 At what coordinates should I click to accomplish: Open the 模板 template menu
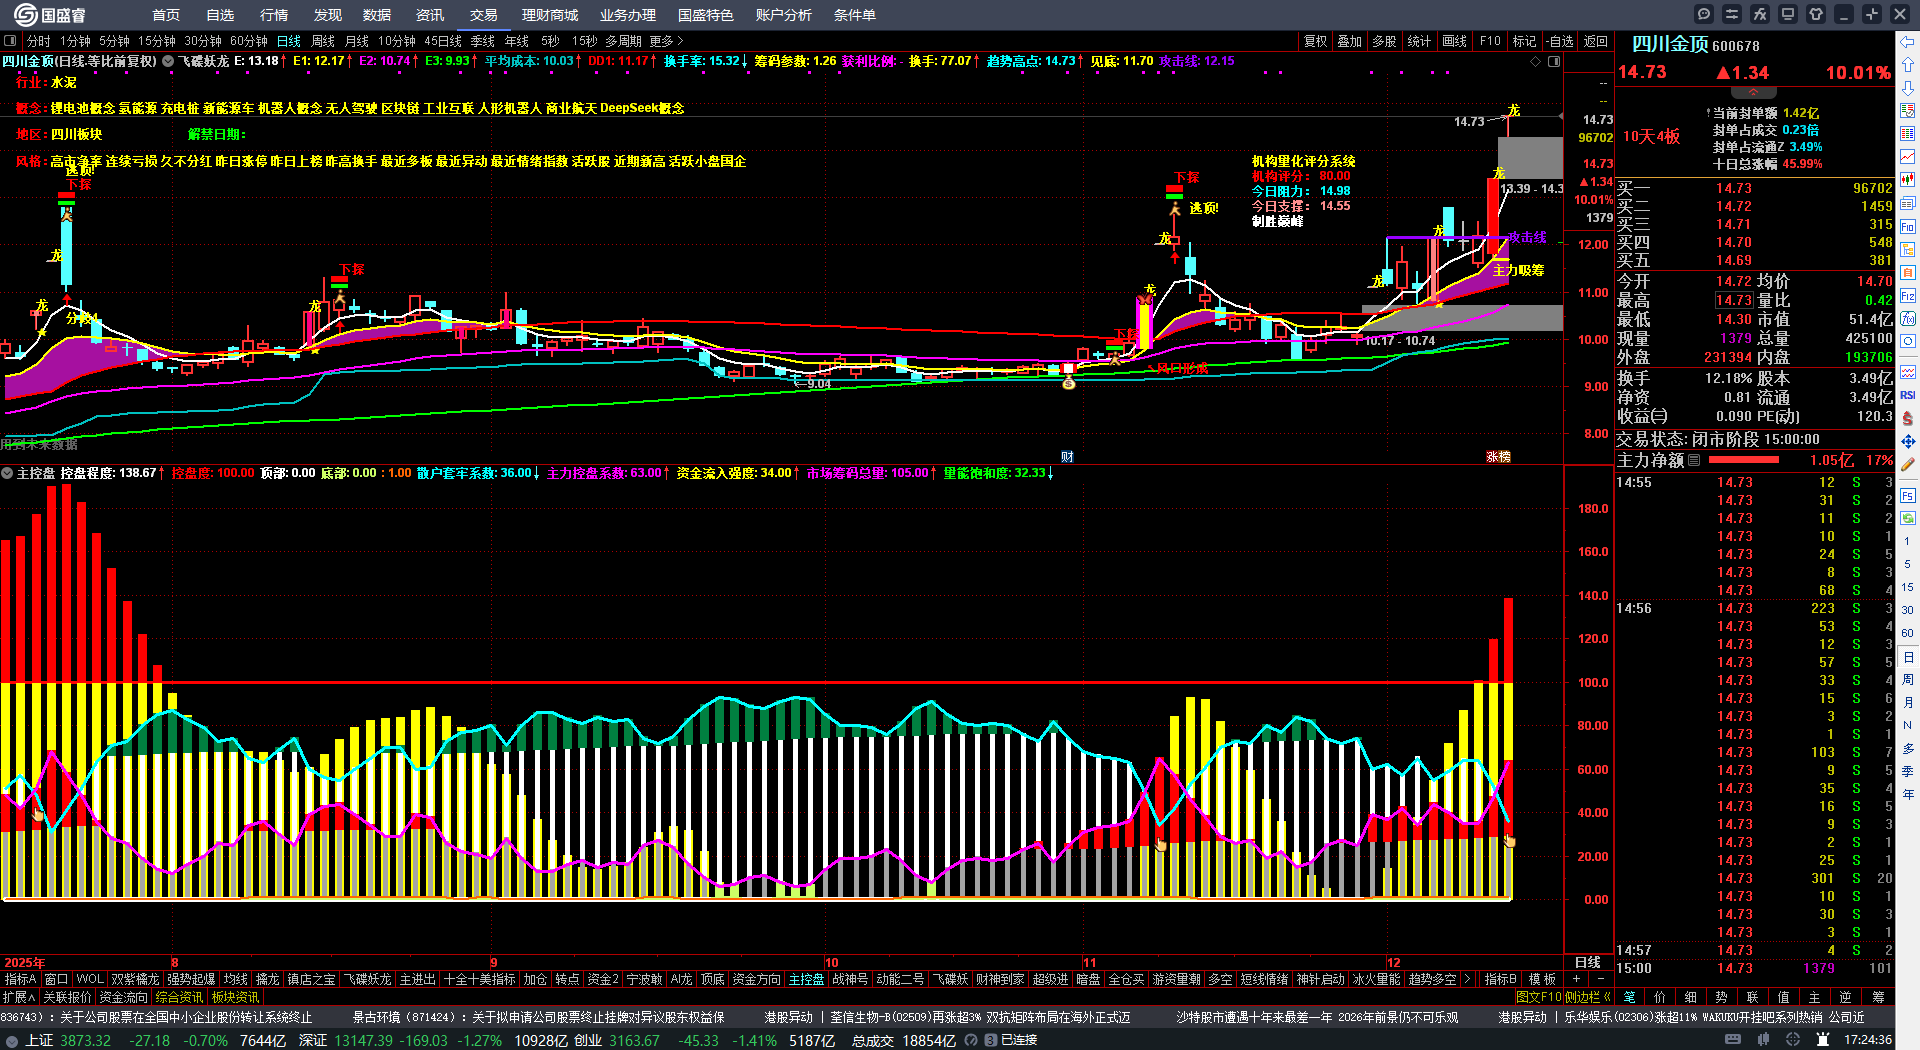click(x=1542, y=979)
